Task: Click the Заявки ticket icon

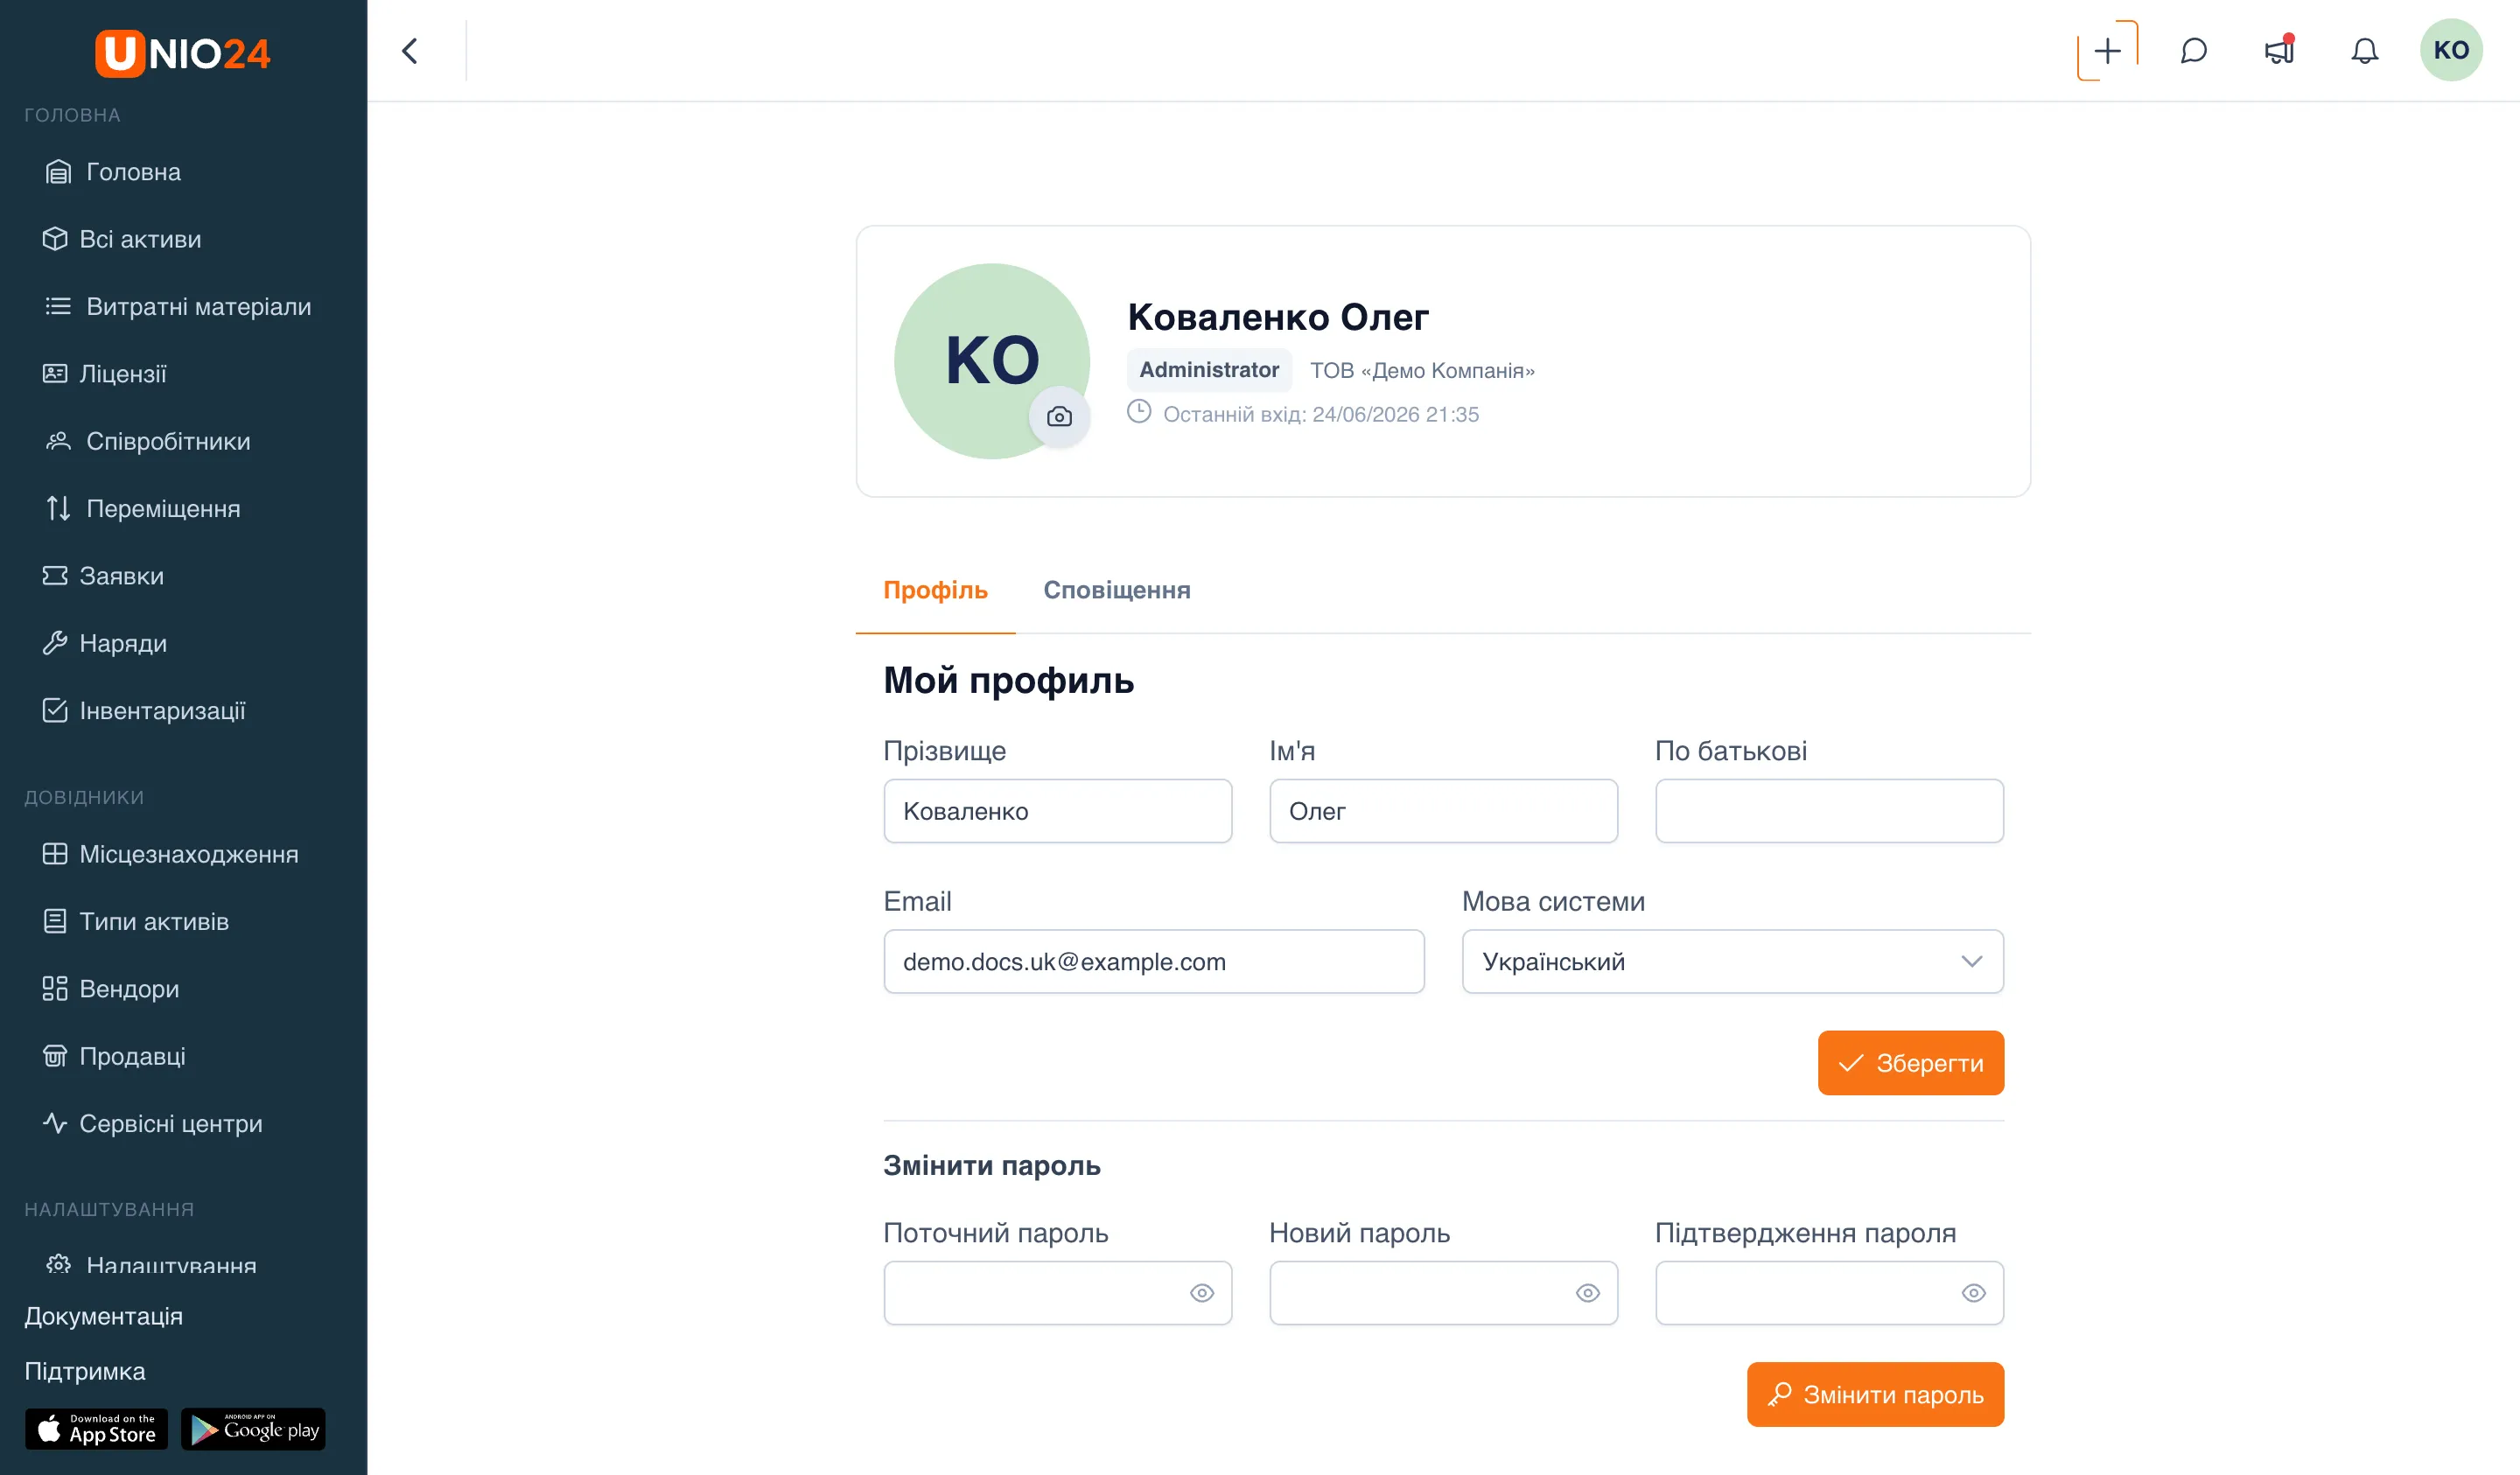Action: [x=55, y=576]
